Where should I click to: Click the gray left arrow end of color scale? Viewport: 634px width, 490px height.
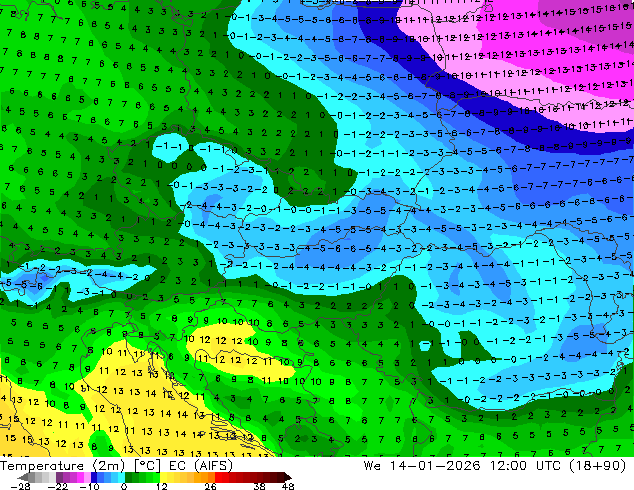[22, 477]
